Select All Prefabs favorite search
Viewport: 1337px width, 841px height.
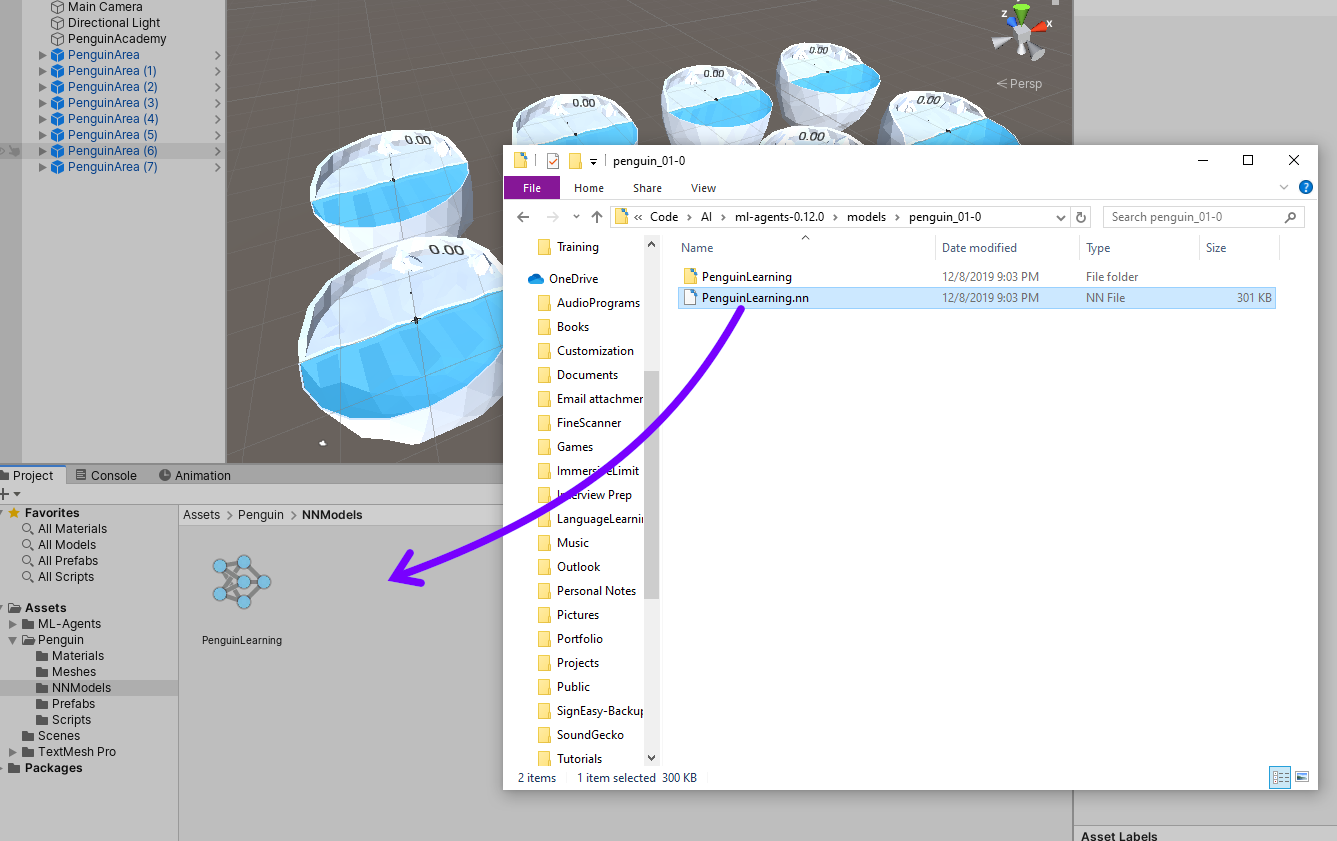pos(68,561)
